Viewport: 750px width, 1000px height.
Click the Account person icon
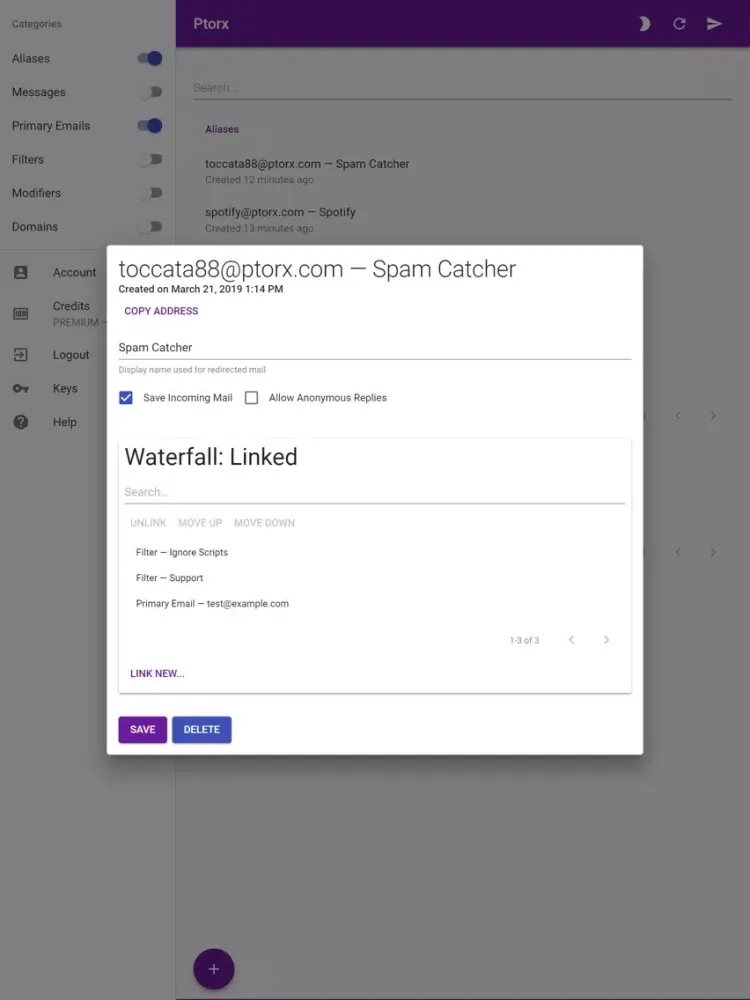[x=20, y=272]
